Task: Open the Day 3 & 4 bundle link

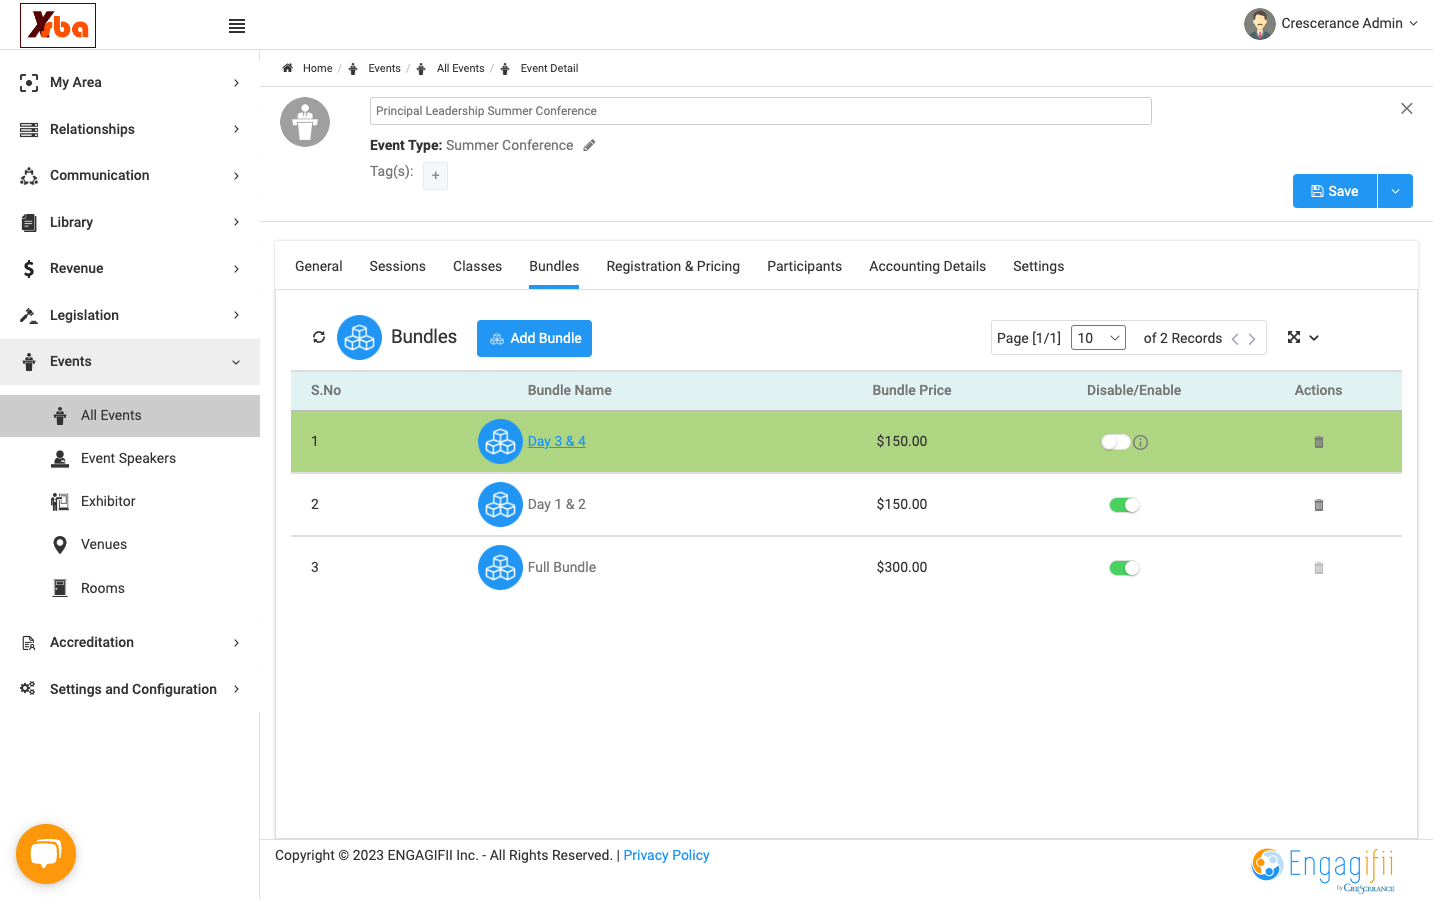Action: point(557,441)
